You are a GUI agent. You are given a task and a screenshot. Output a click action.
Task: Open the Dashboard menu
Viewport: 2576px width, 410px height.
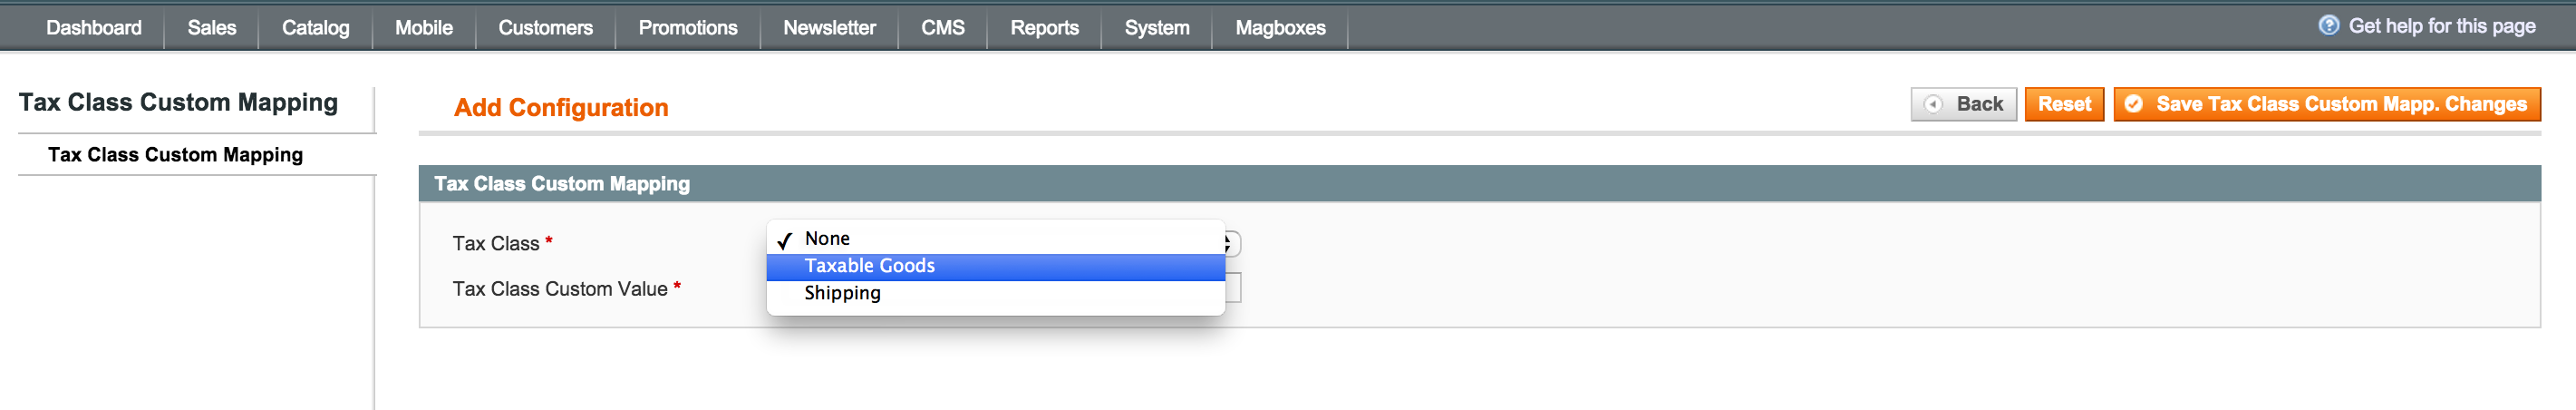[94, 28]
